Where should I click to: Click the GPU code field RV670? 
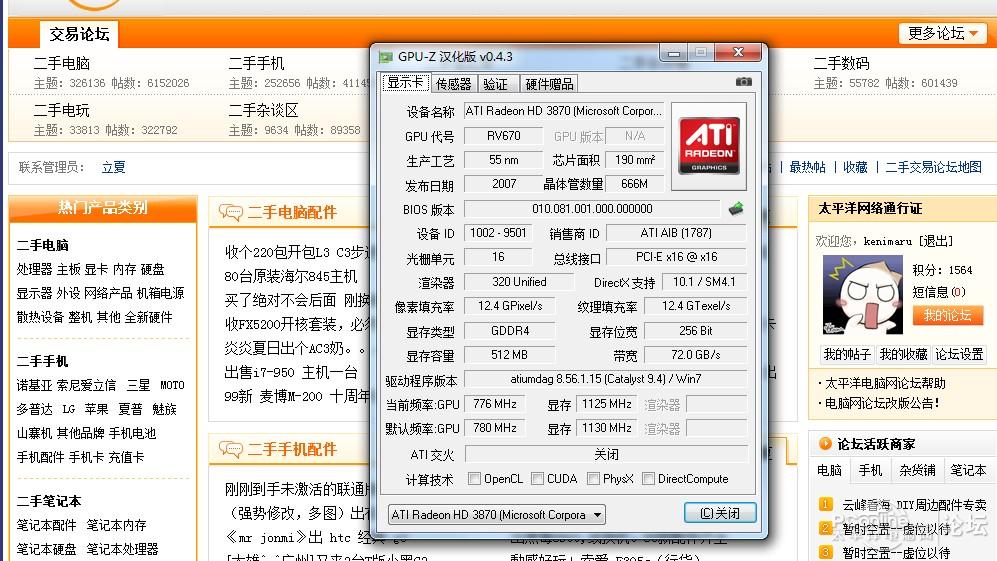[x=503, y=136]
